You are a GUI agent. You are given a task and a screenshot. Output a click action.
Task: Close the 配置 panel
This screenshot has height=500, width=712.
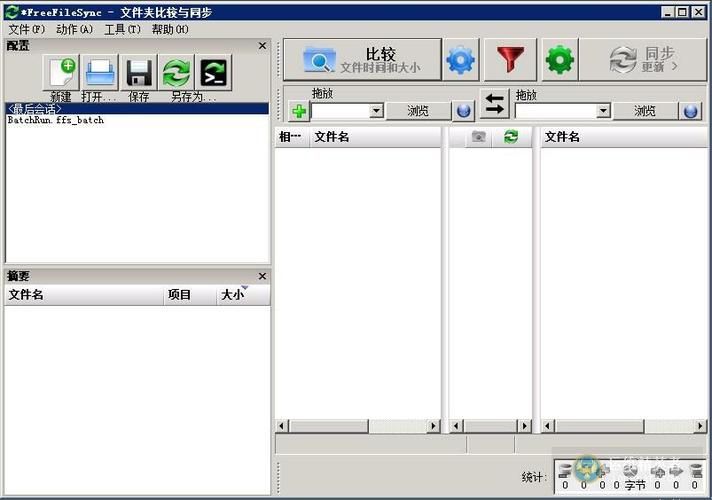coord(262,46)
